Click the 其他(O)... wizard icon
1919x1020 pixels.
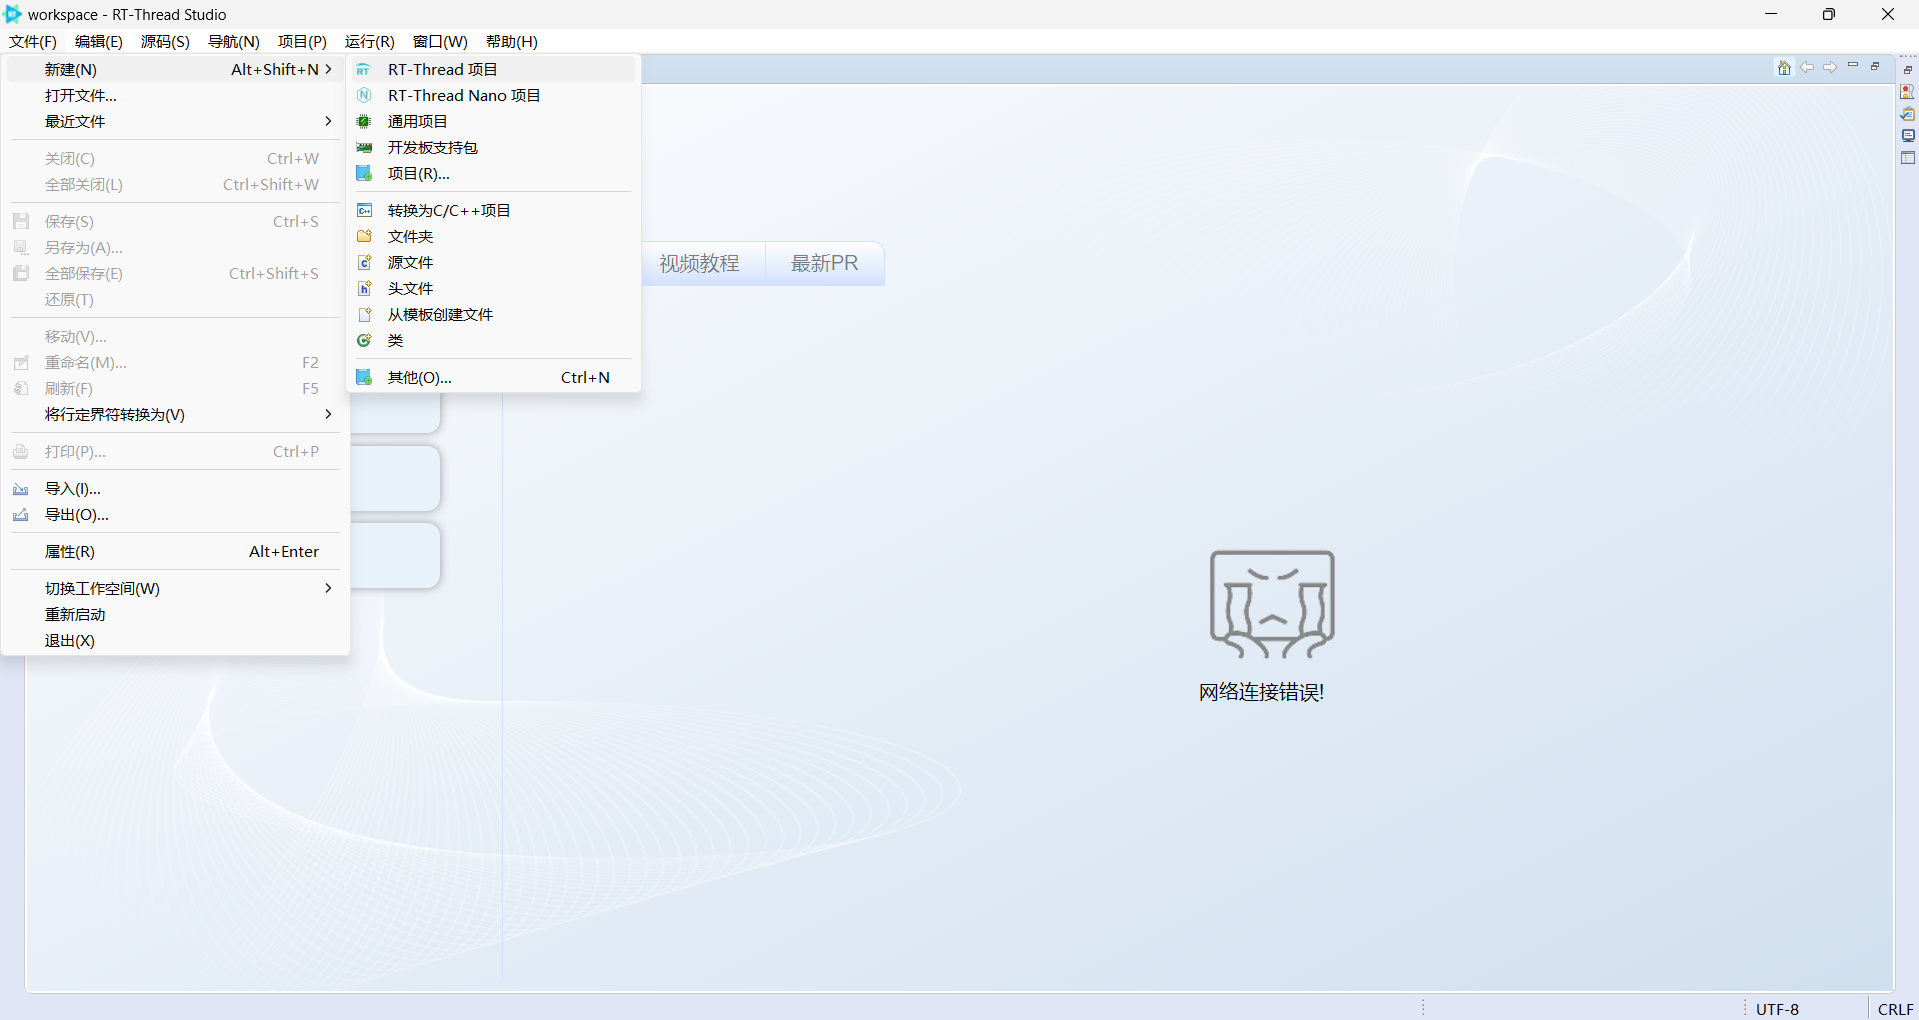coord(365,377)
